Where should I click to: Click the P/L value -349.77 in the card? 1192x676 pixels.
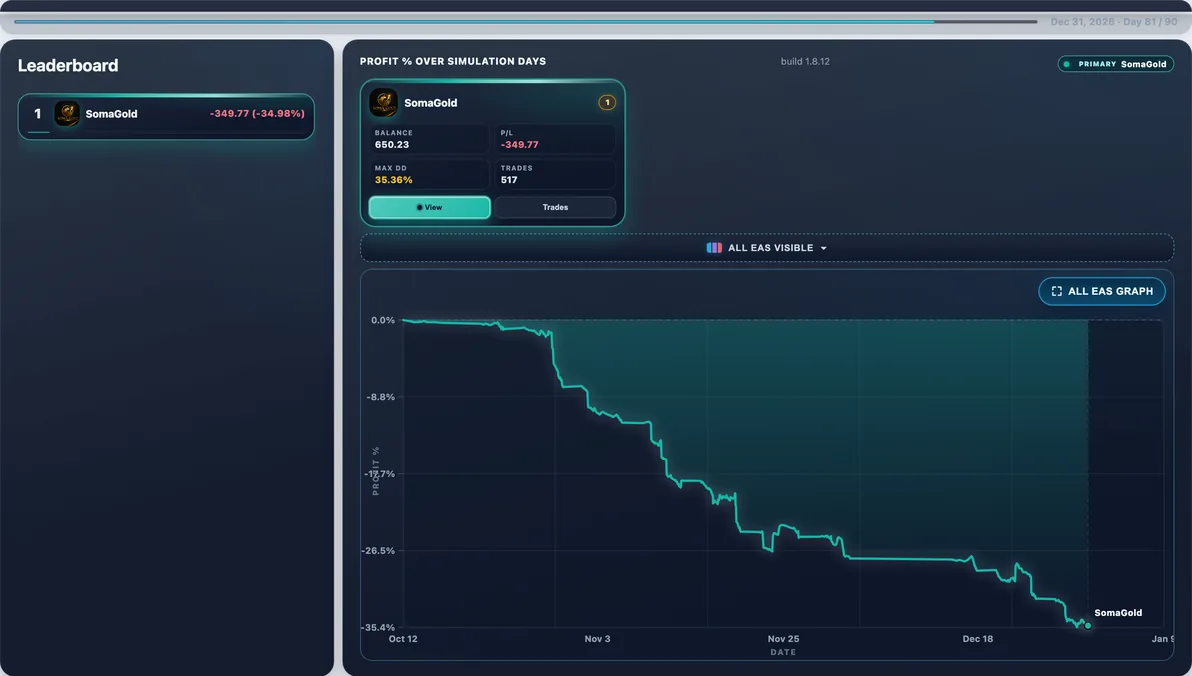pos(519,144)
